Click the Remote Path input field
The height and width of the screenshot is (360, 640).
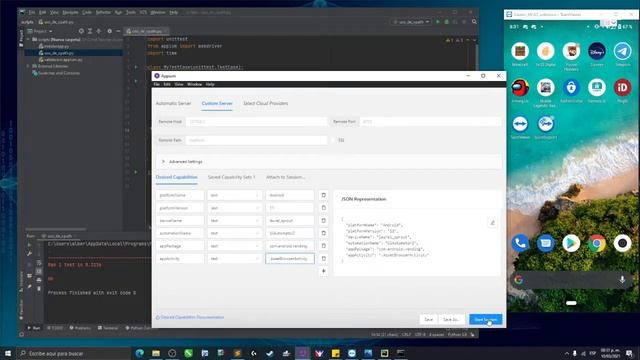coord(256,140)
